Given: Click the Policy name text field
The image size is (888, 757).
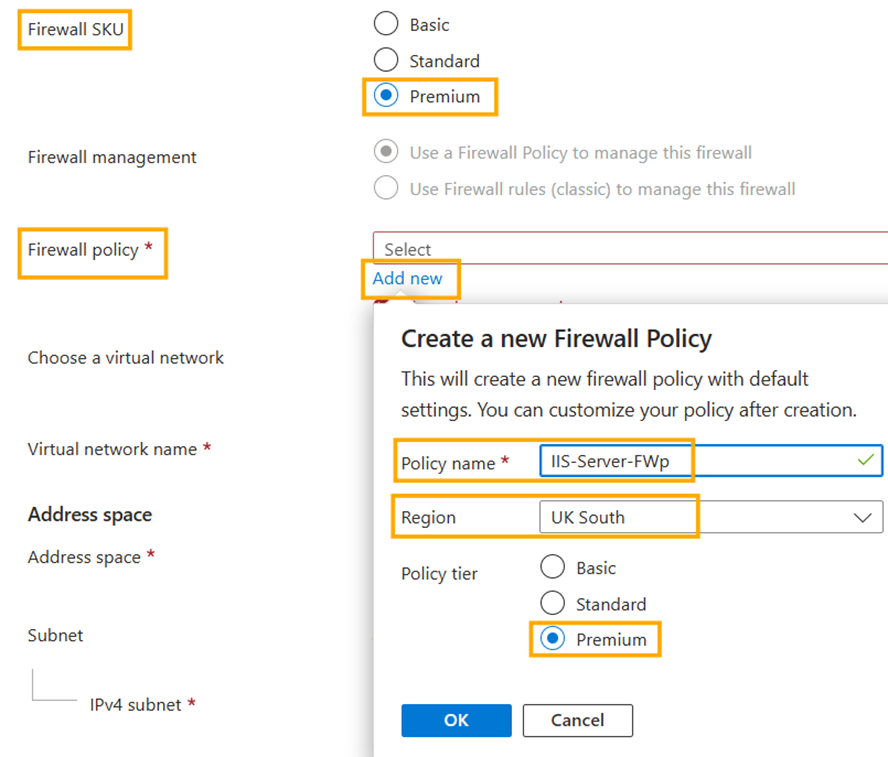Looking at the screenshot, I should tap(690, 461).
